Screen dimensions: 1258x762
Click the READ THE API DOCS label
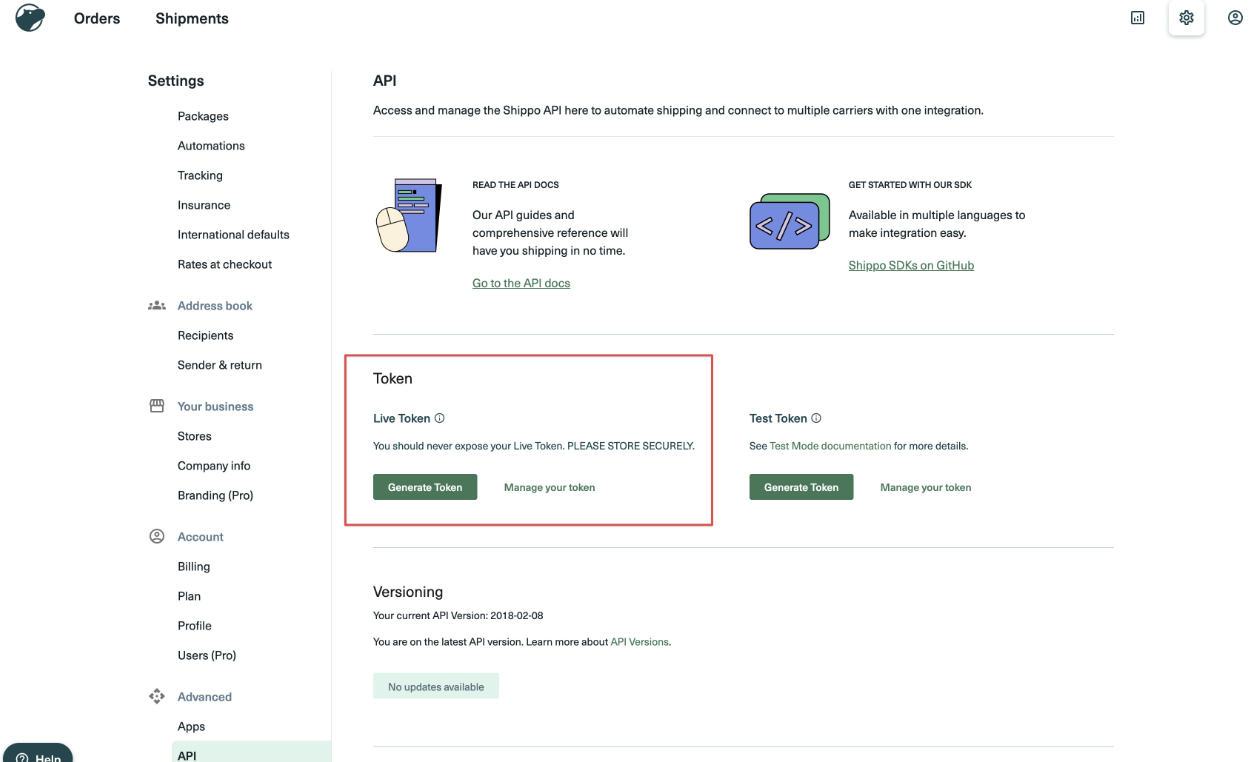(x=516, y=185)
